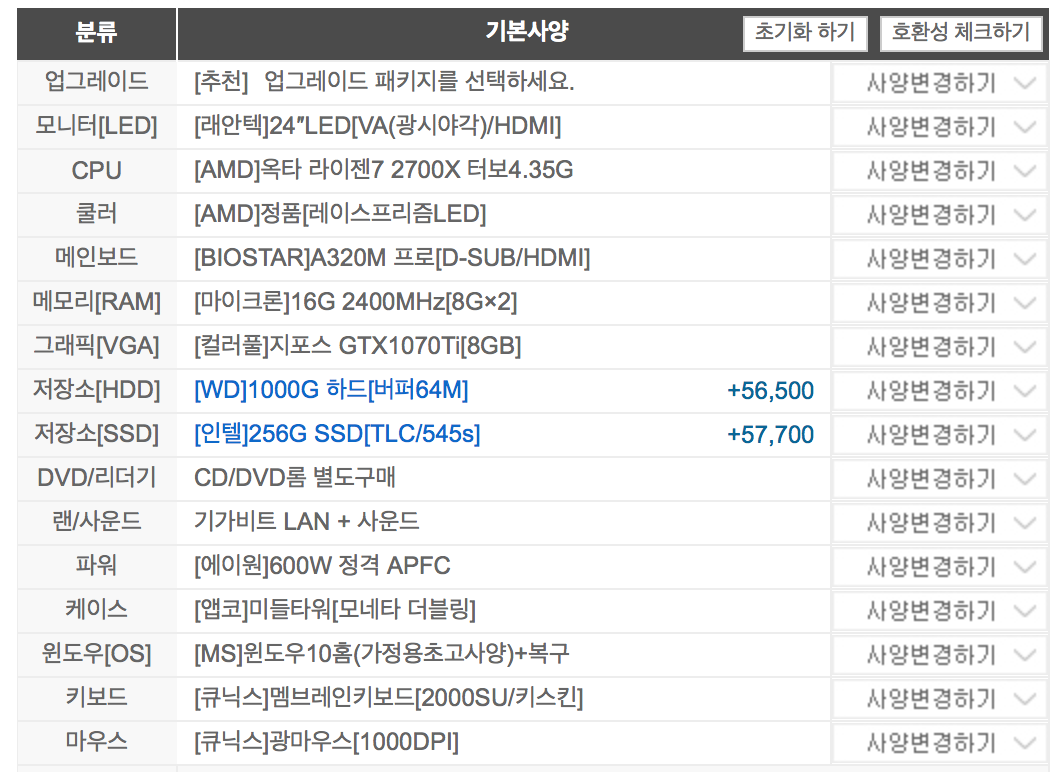The width and height of the screenshot is (1050, 772).
Task: Select the 업그레이드 패키지를 선택하세요 text
Action: pyautogui.click(x=419, y=82)
